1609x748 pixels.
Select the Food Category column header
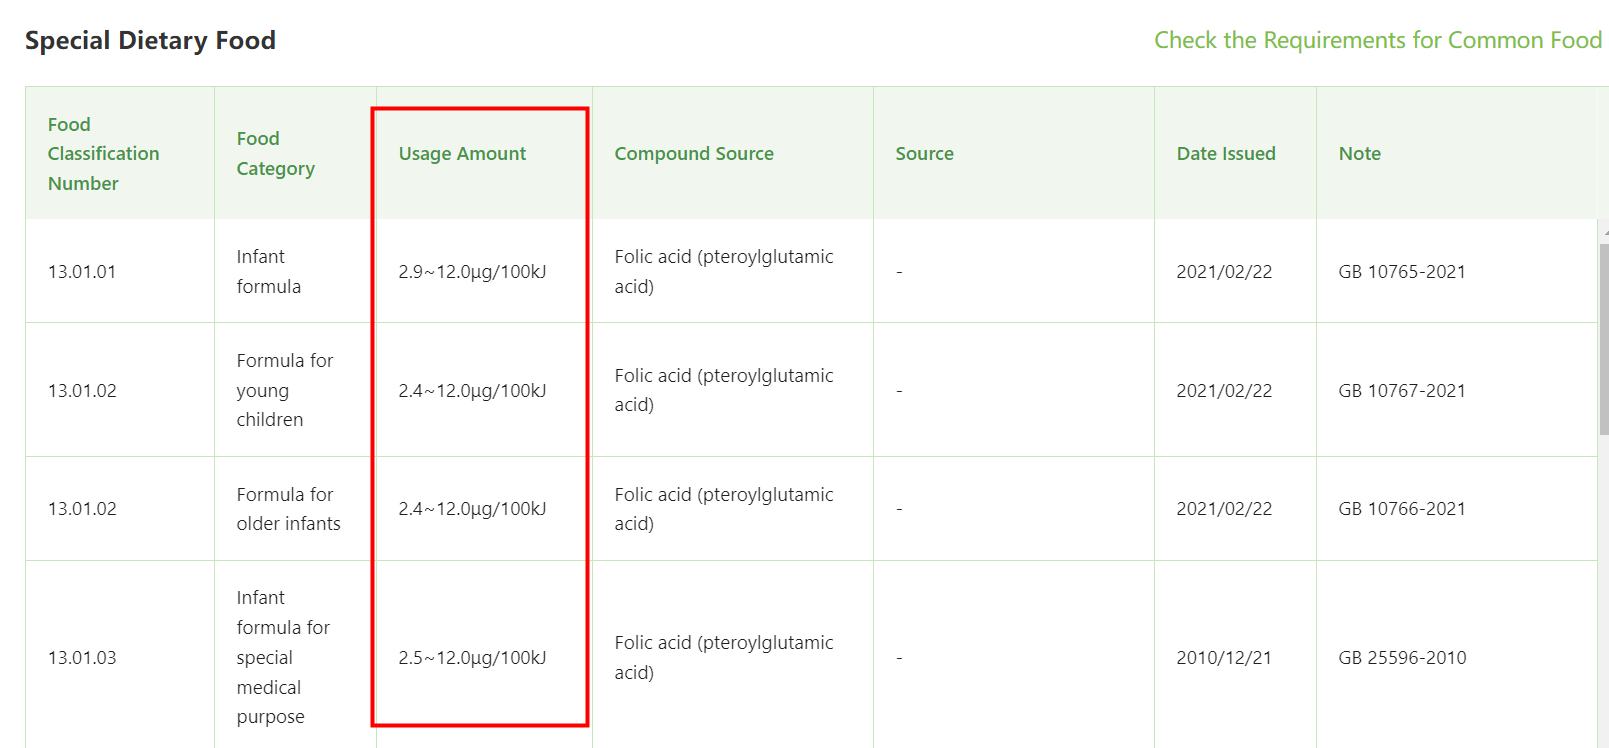(275, 154)
